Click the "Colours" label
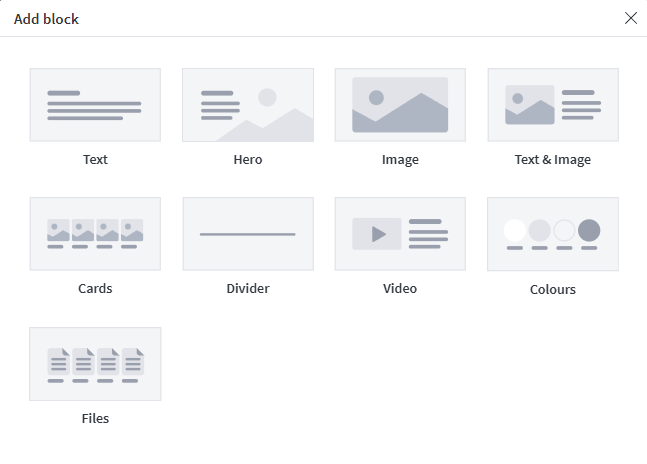This screenshot has height=464, width=647. click(x=553, y=290)
